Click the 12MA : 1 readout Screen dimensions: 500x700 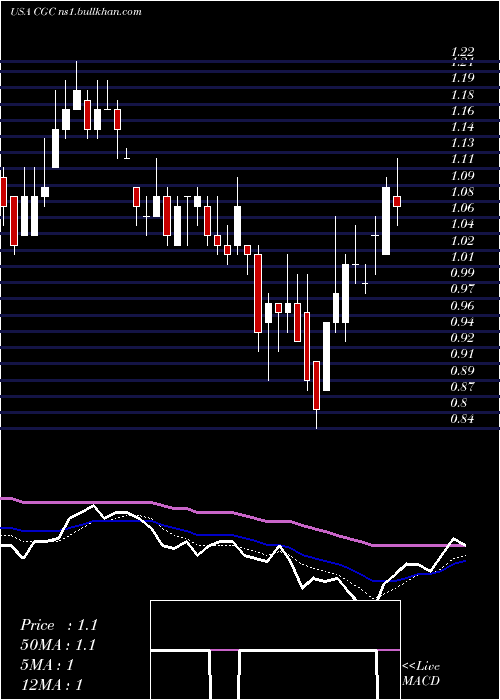click(x=51, y=685)
